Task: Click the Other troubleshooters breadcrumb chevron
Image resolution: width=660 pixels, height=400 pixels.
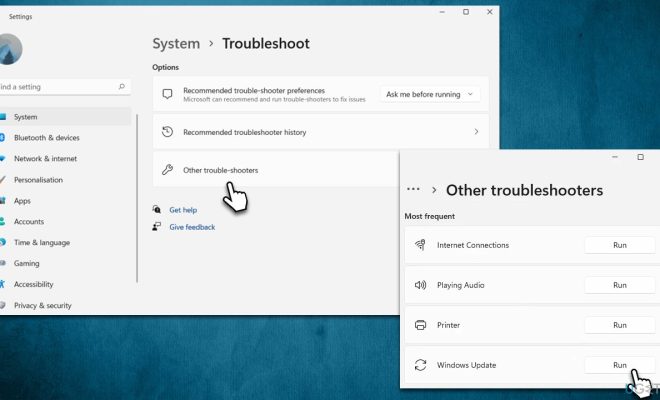Action: pos(434,190)
